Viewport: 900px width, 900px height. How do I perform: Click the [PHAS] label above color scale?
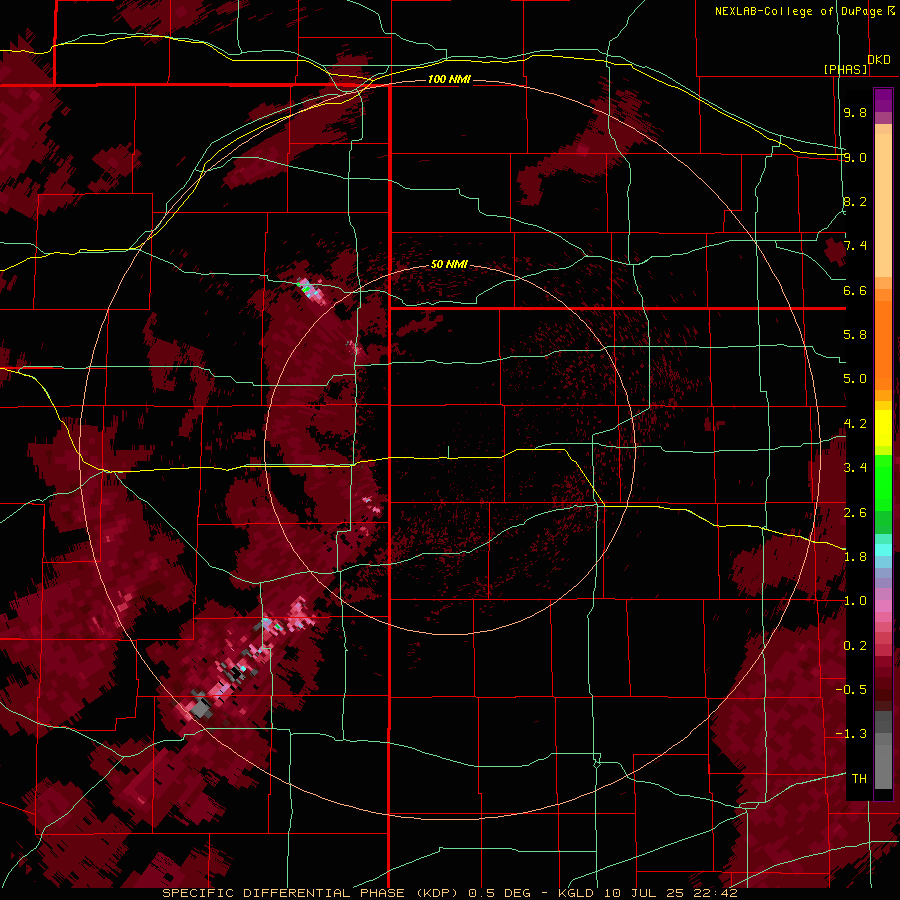tap(845, 70)
